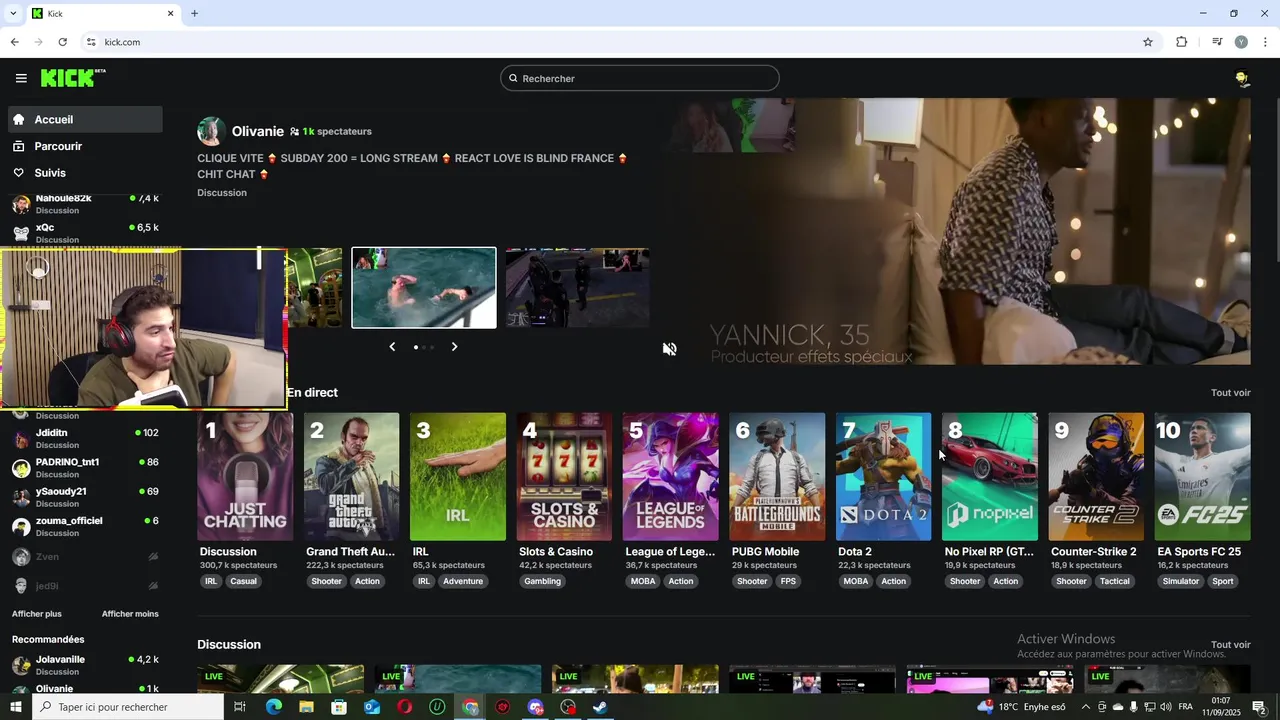The width and height of the screenshot is (1280, 720).
Task: Close the Kick browser tab
Action: [171, 13]
